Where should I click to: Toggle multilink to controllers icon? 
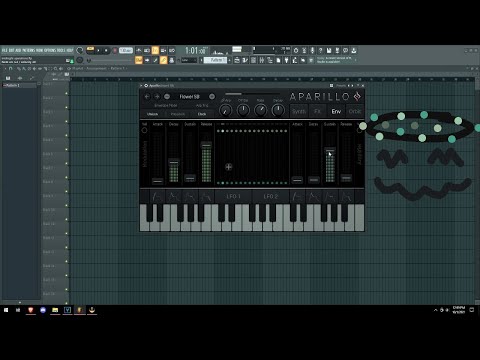click(x=171, y=60)
